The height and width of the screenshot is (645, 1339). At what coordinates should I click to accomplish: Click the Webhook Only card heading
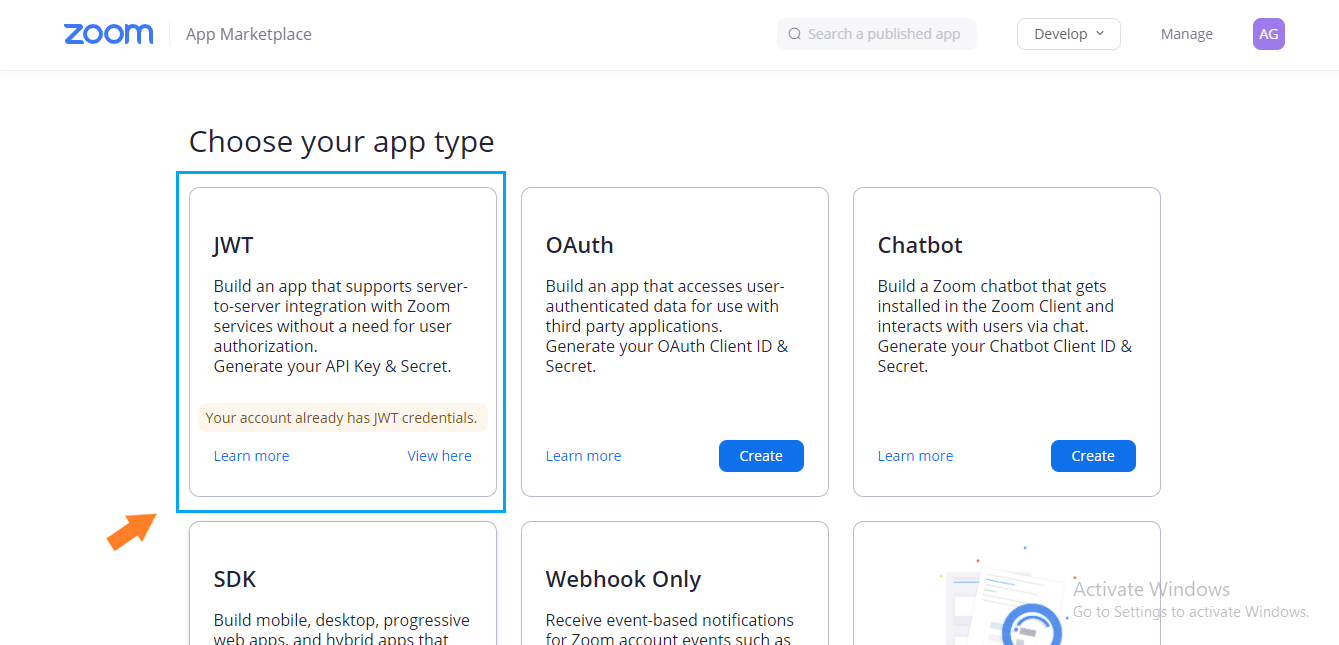(623, 579)
